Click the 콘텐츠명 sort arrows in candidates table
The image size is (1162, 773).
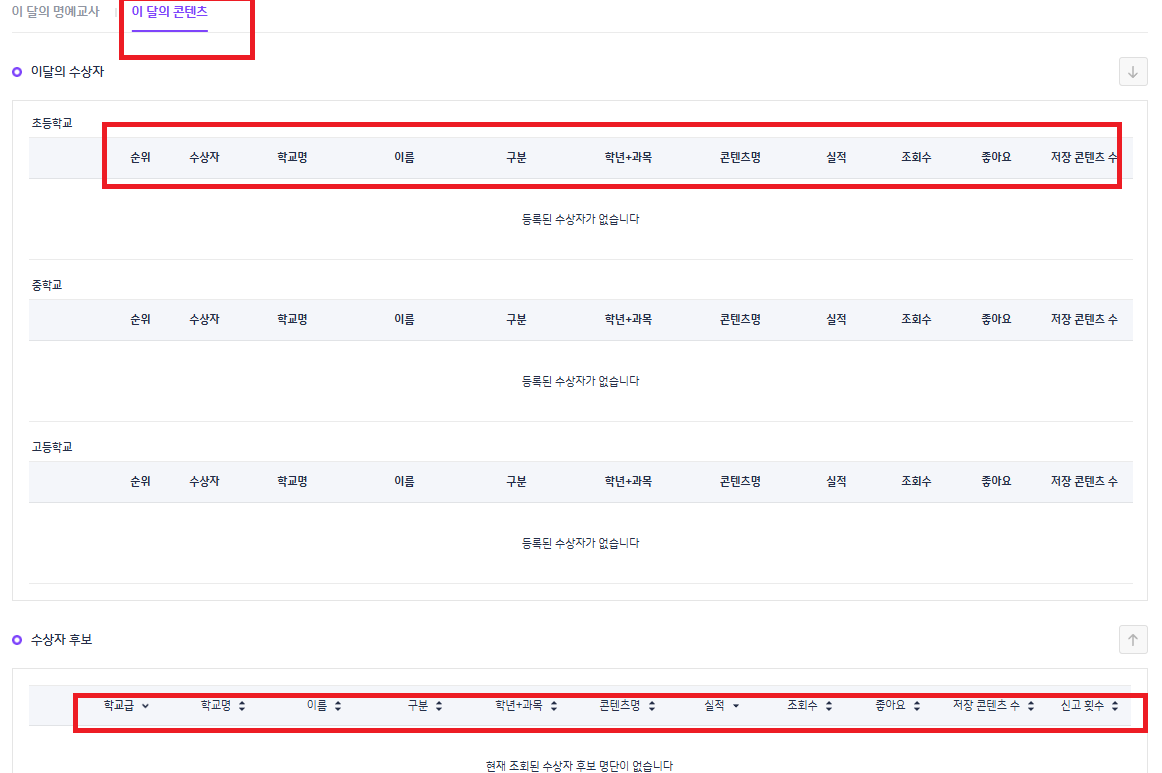652,706
